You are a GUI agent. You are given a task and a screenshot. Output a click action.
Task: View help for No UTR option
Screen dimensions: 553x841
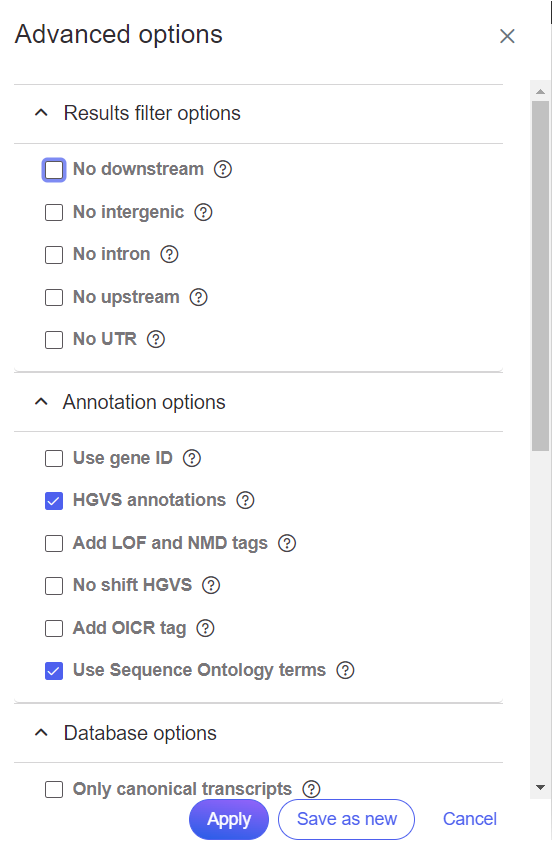tap(156, 340)
